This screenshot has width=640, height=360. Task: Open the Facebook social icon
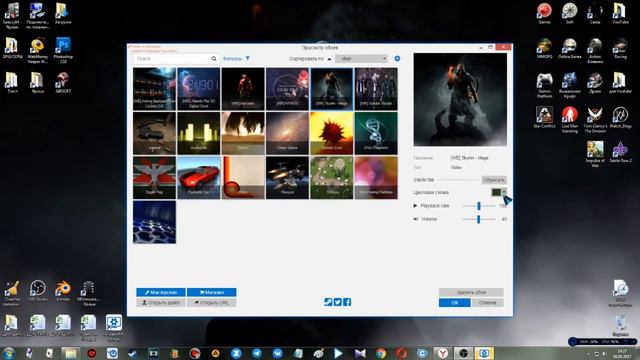347,302
